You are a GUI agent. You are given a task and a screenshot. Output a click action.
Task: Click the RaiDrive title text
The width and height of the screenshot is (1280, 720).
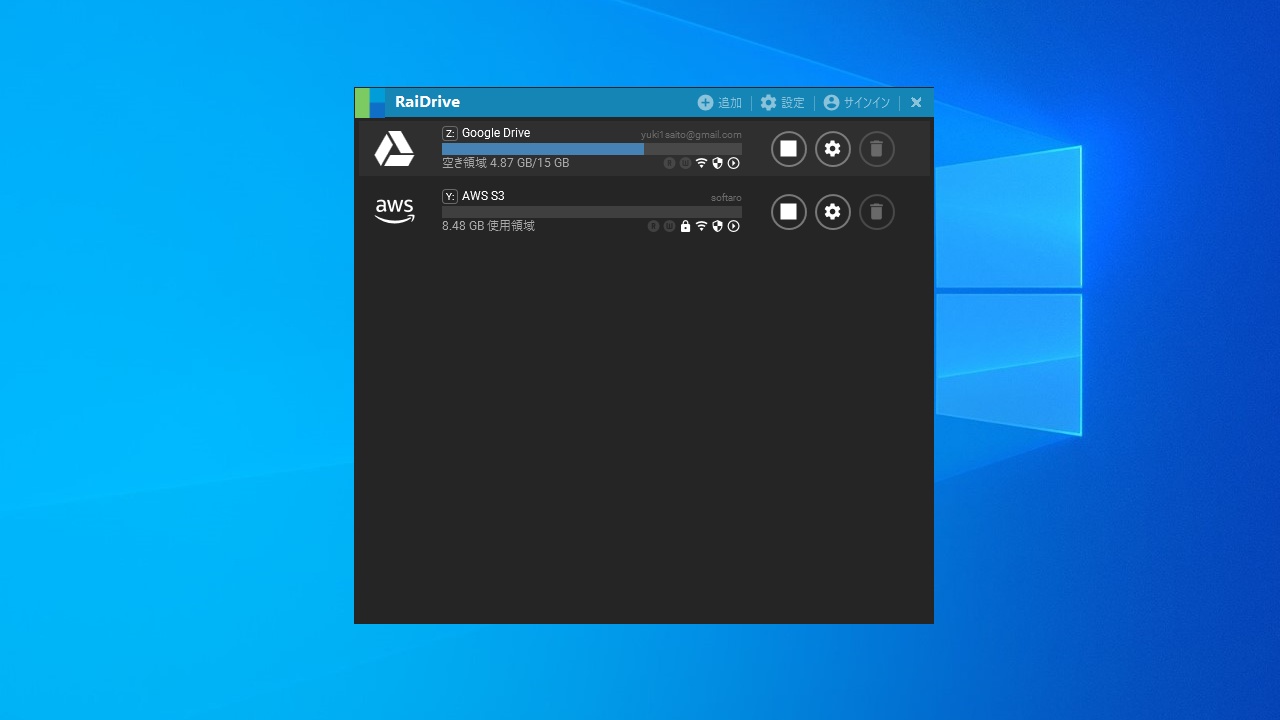click(x=427, y=102)
